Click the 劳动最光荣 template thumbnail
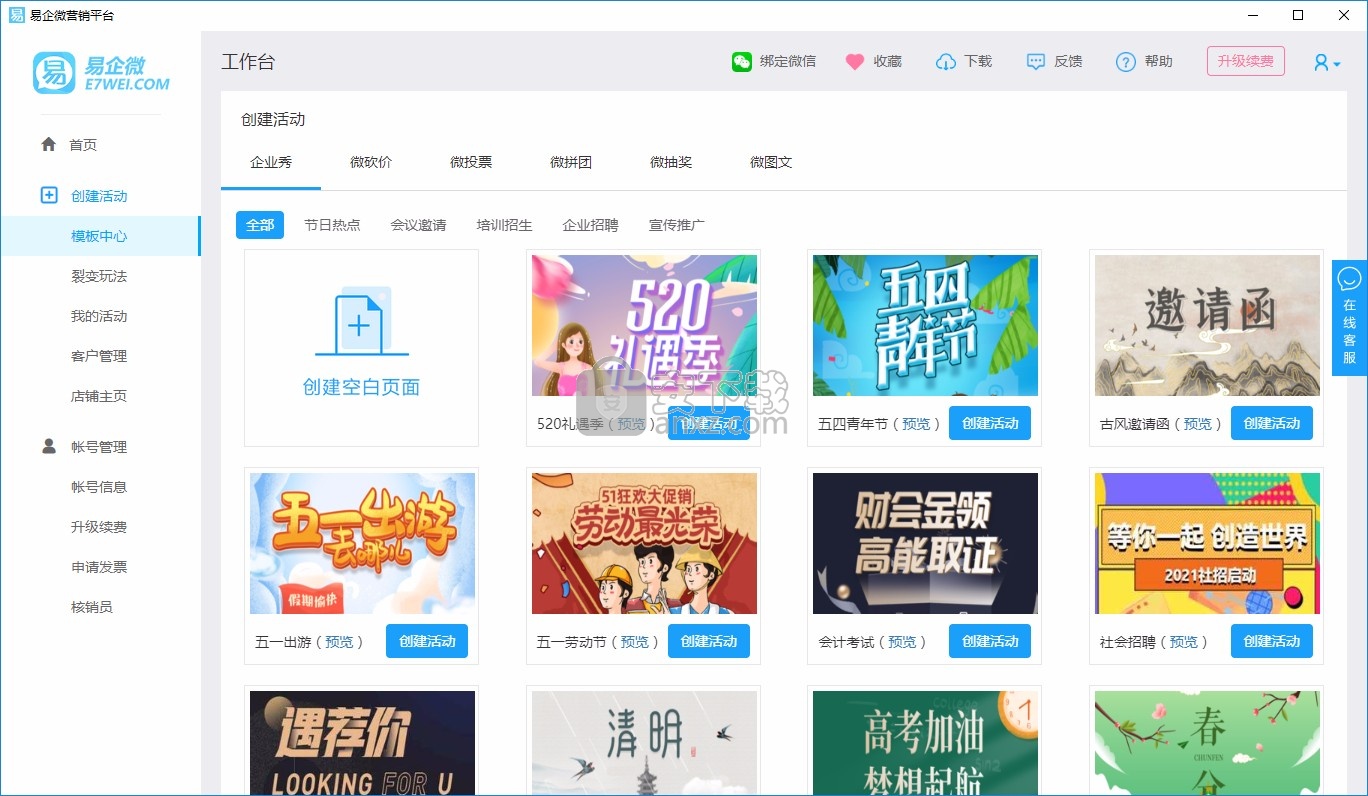Image resolution: width=1368 pixels, height=796 pixels. point(644,543)
